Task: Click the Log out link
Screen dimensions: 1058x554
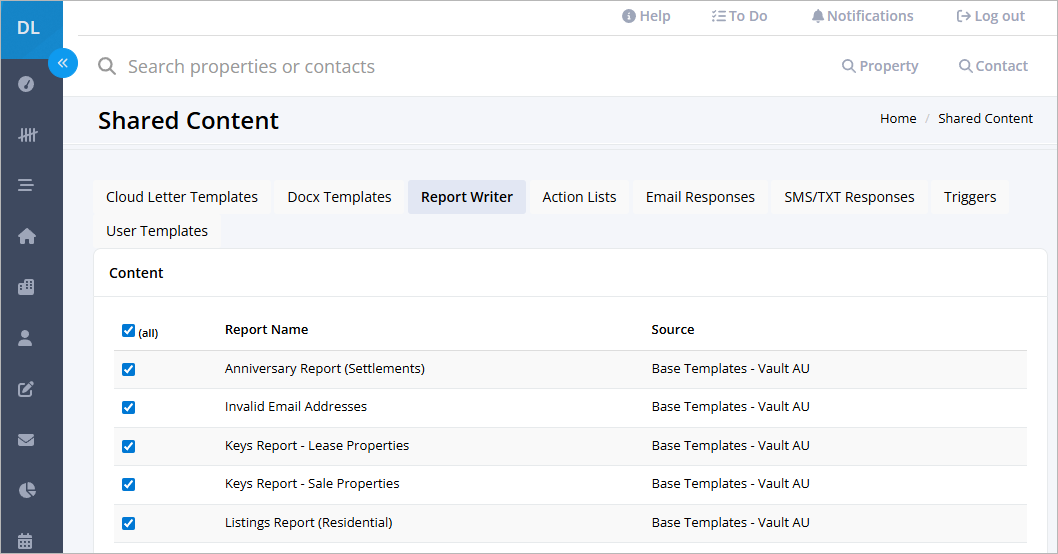Action: point(991,16)
